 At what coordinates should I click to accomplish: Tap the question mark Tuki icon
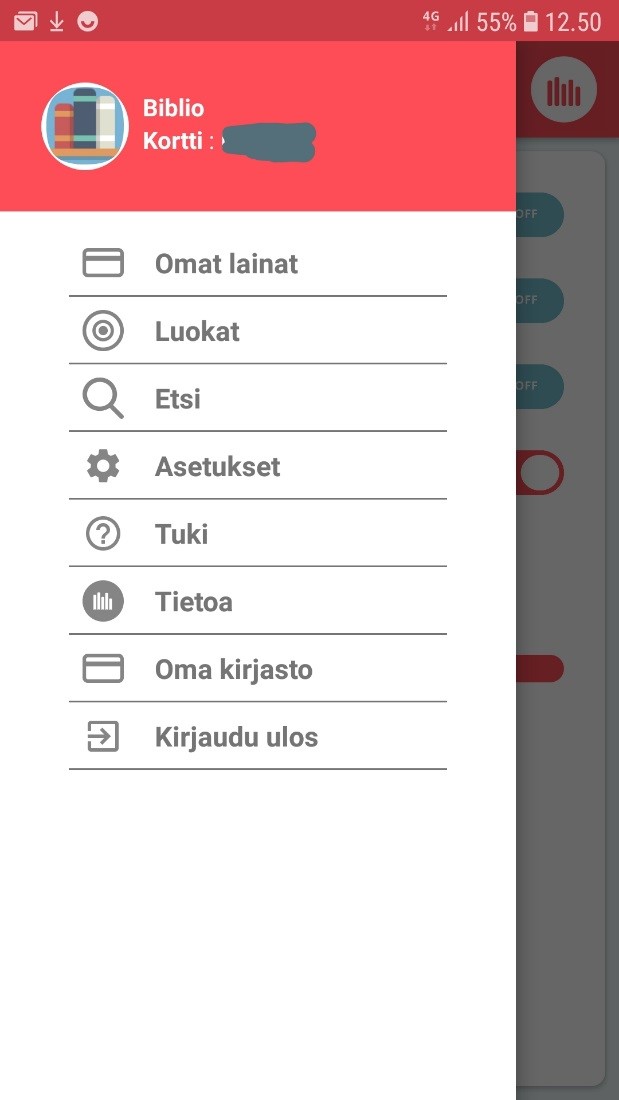click(103, 534)
